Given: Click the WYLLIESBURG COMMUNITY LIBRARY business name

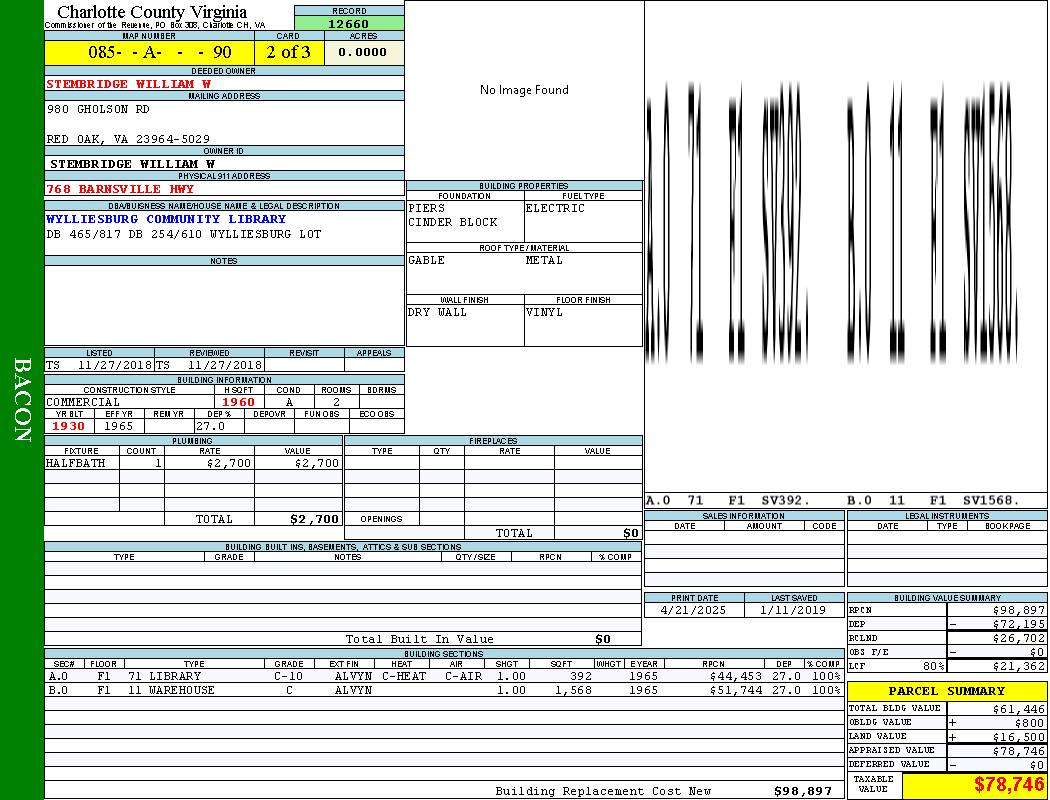Looking at the screenshot, I should pos(166,219).
